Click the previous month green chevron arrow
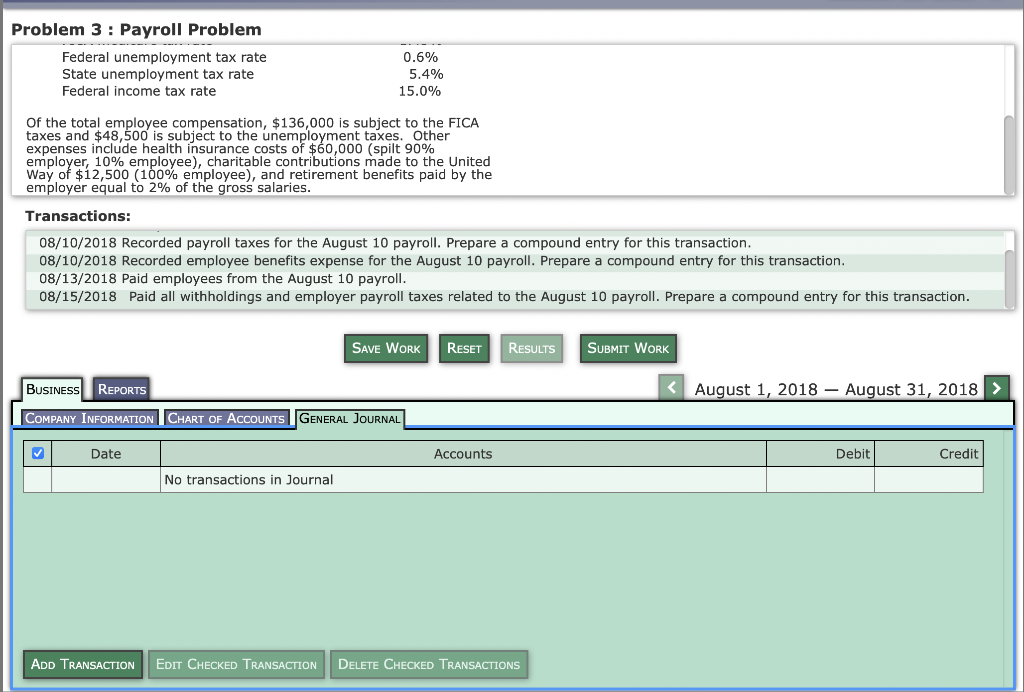The height and width of the screenshot is (692, 1024). pyautogui.click(x=671, y=386)
